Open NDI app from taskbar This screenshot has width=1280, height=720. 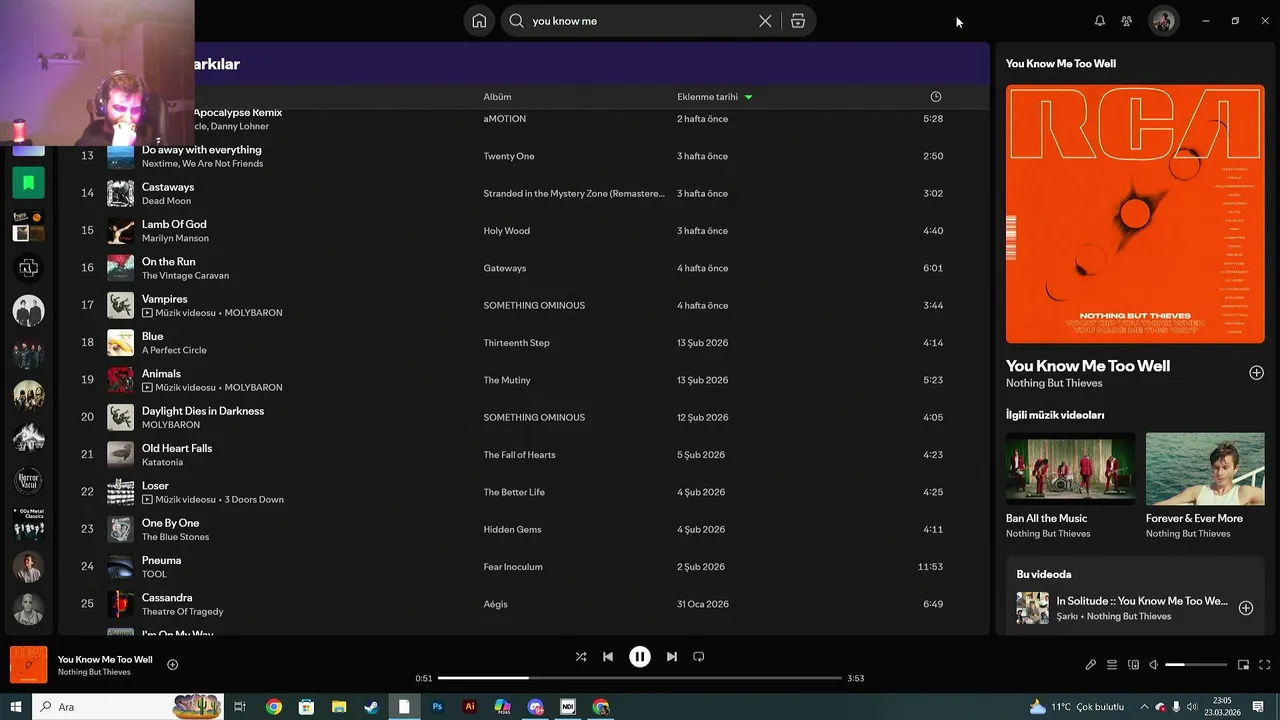[x=568, y=707]
